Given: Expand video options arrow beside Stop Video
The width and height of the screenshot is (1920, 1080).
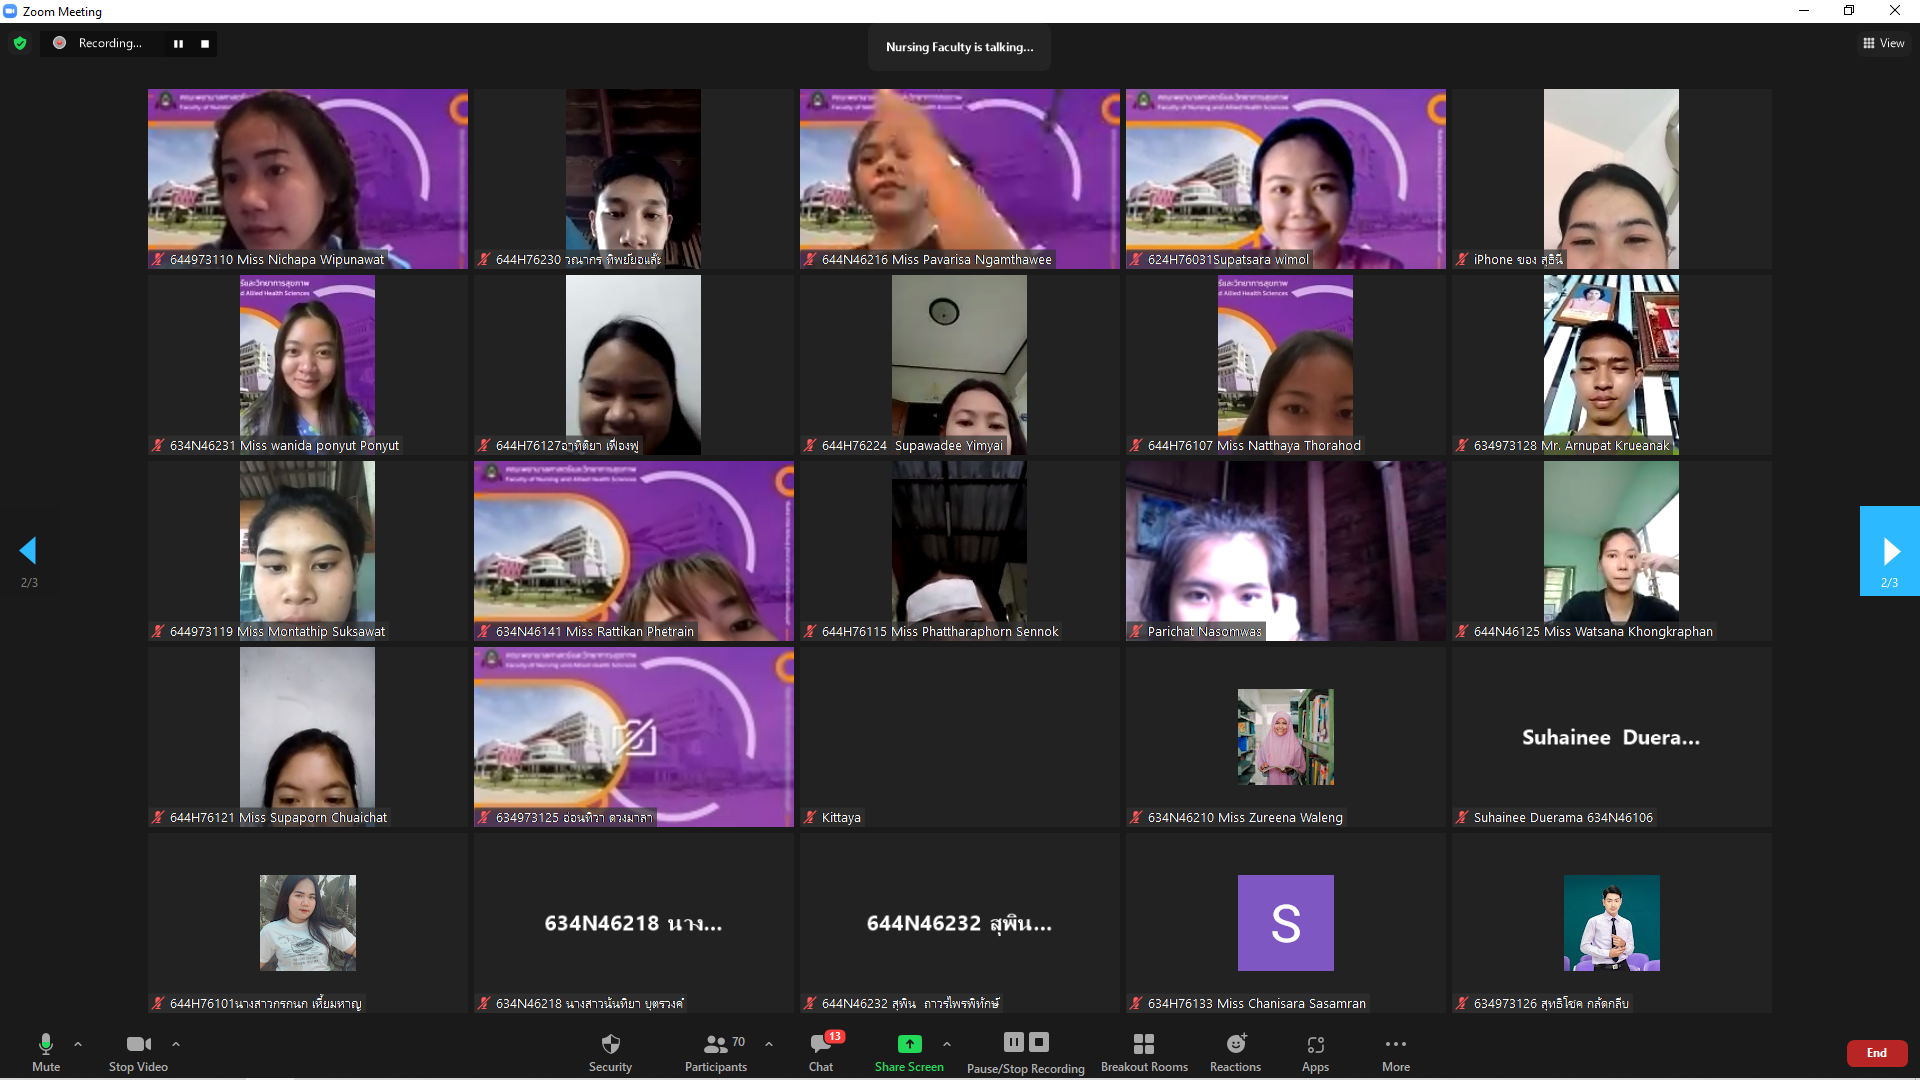Looking at the screenshot, I should (176, 1044).
